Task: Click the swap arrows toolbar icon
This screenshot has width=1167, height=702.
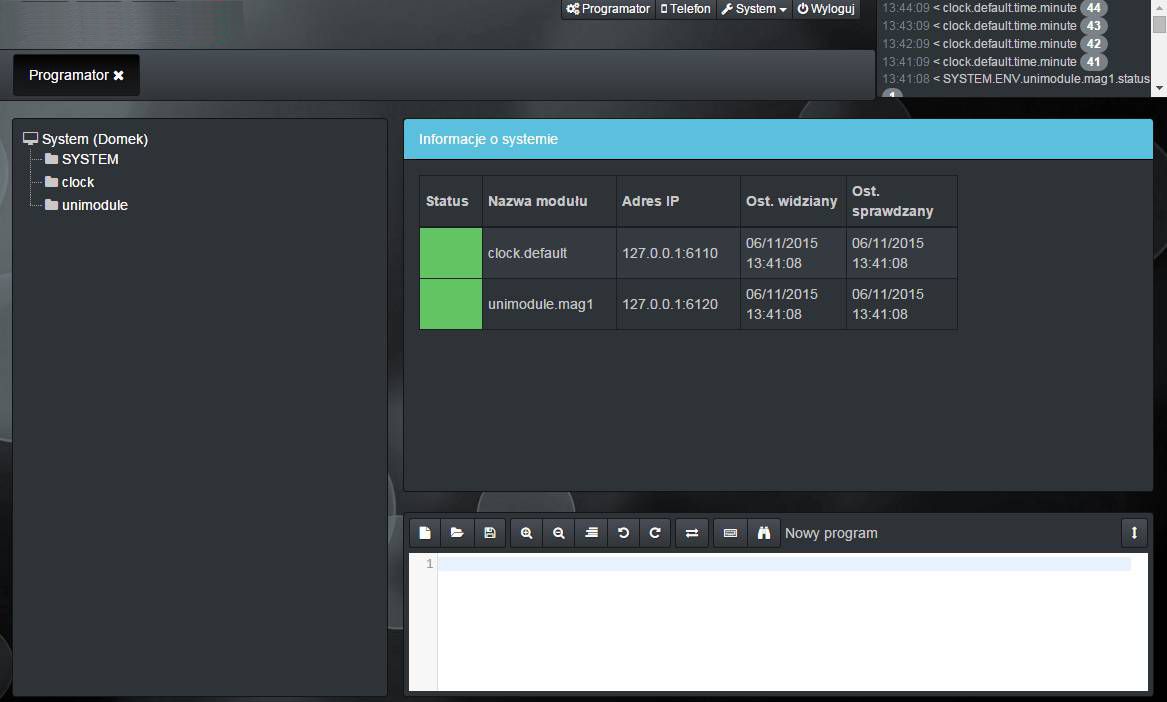Action: pos(691,533)
